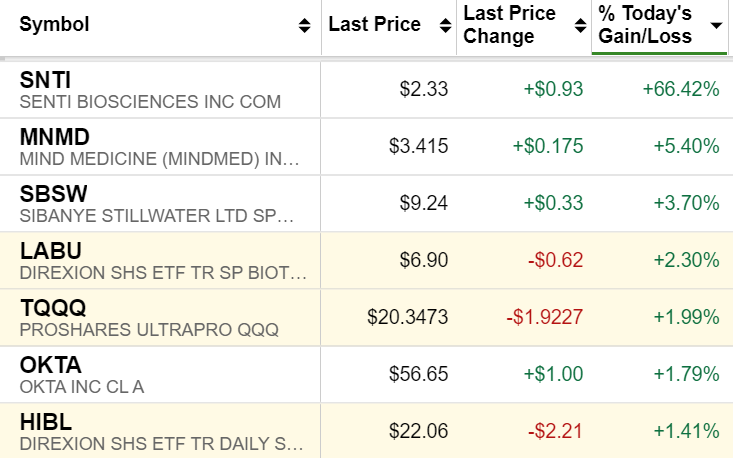Click SNTI's +66.42% gain value
Viewport: 733px width, 458px height.
[681, 90]
